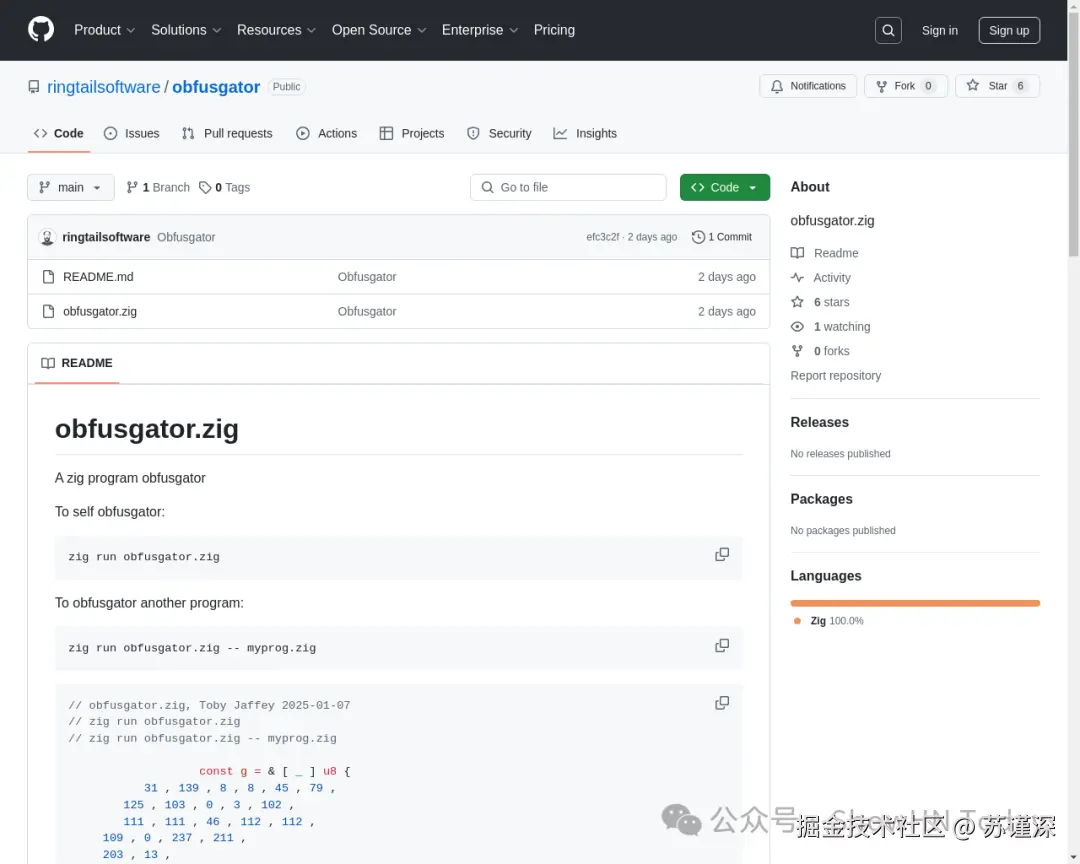Image resolution: width=1080 pixels, height=864 pixels.
Task: Click the file icon beside obfusgator.zig
Action: [x=48, y=311]
